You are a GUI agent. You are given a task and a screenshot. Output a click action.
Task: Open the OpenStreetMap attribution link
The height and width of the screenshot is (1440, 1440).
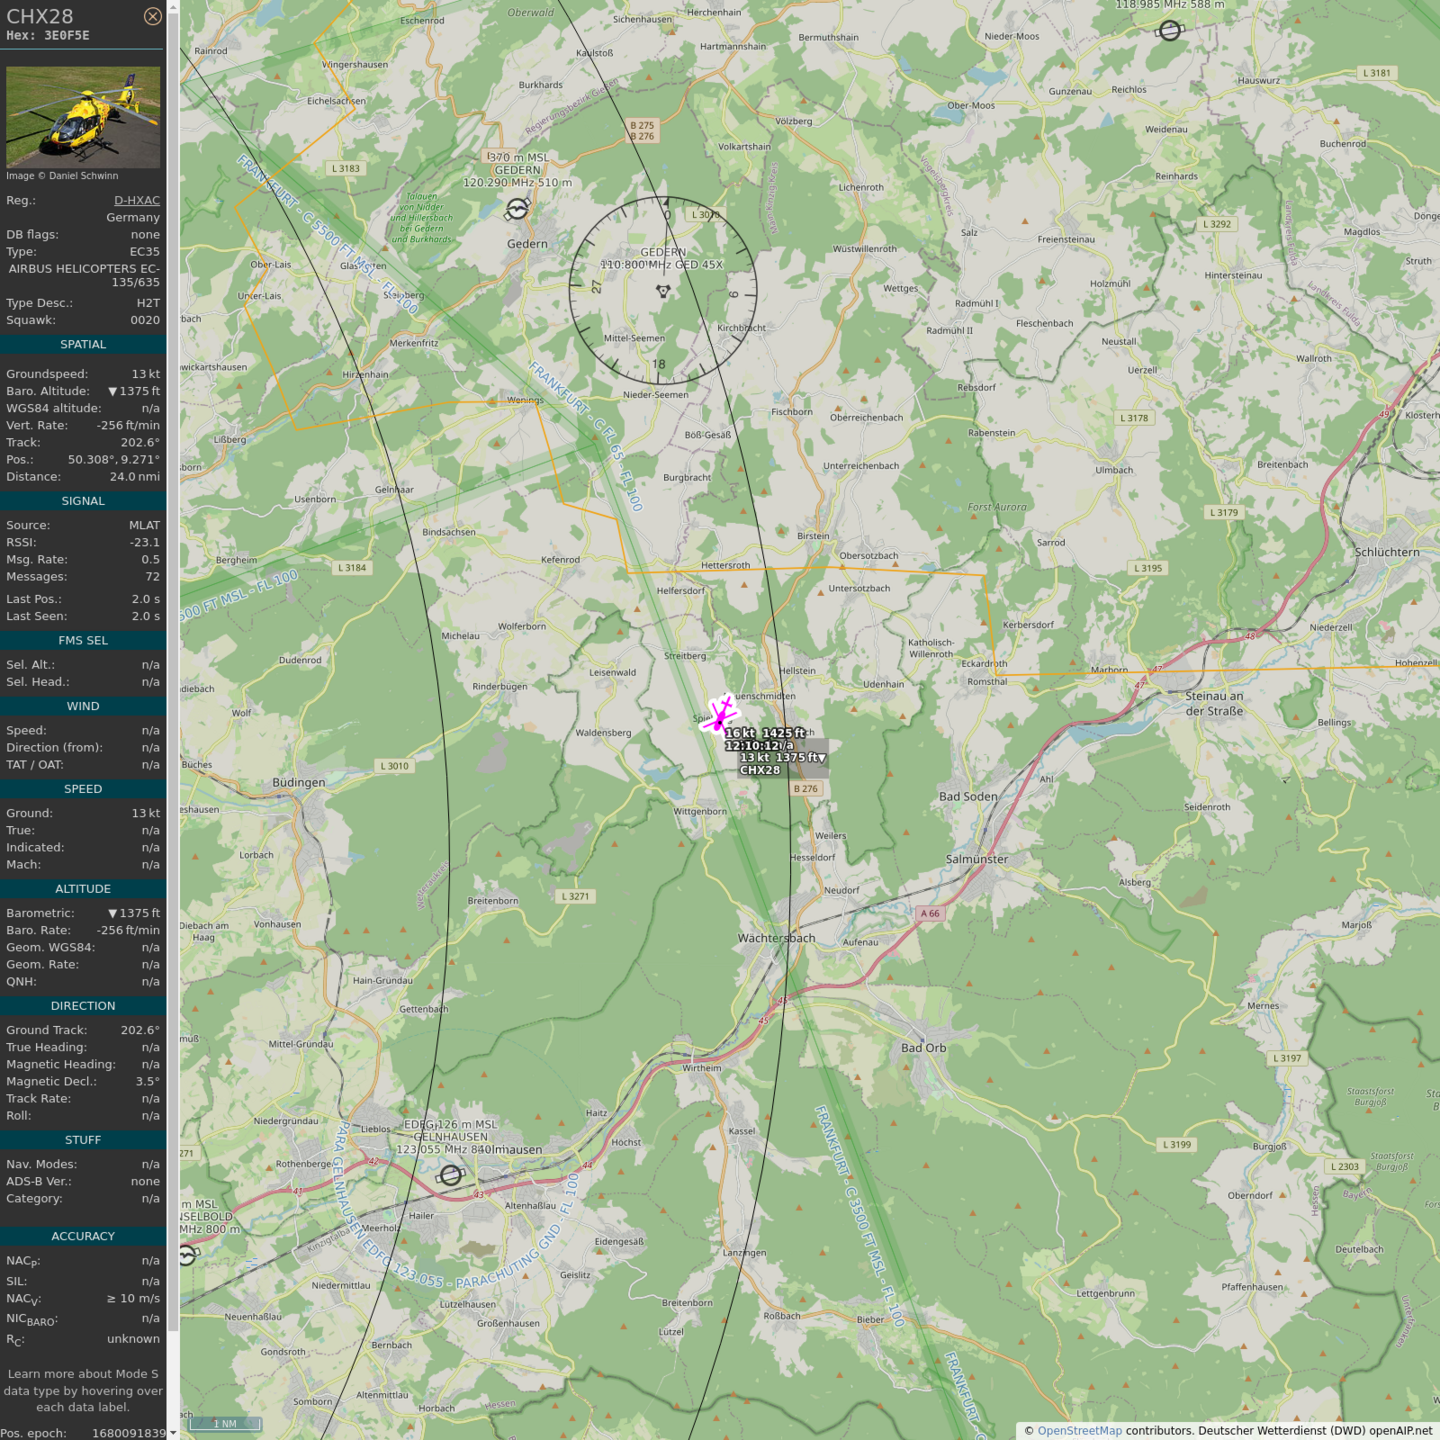point(1079,1430)
